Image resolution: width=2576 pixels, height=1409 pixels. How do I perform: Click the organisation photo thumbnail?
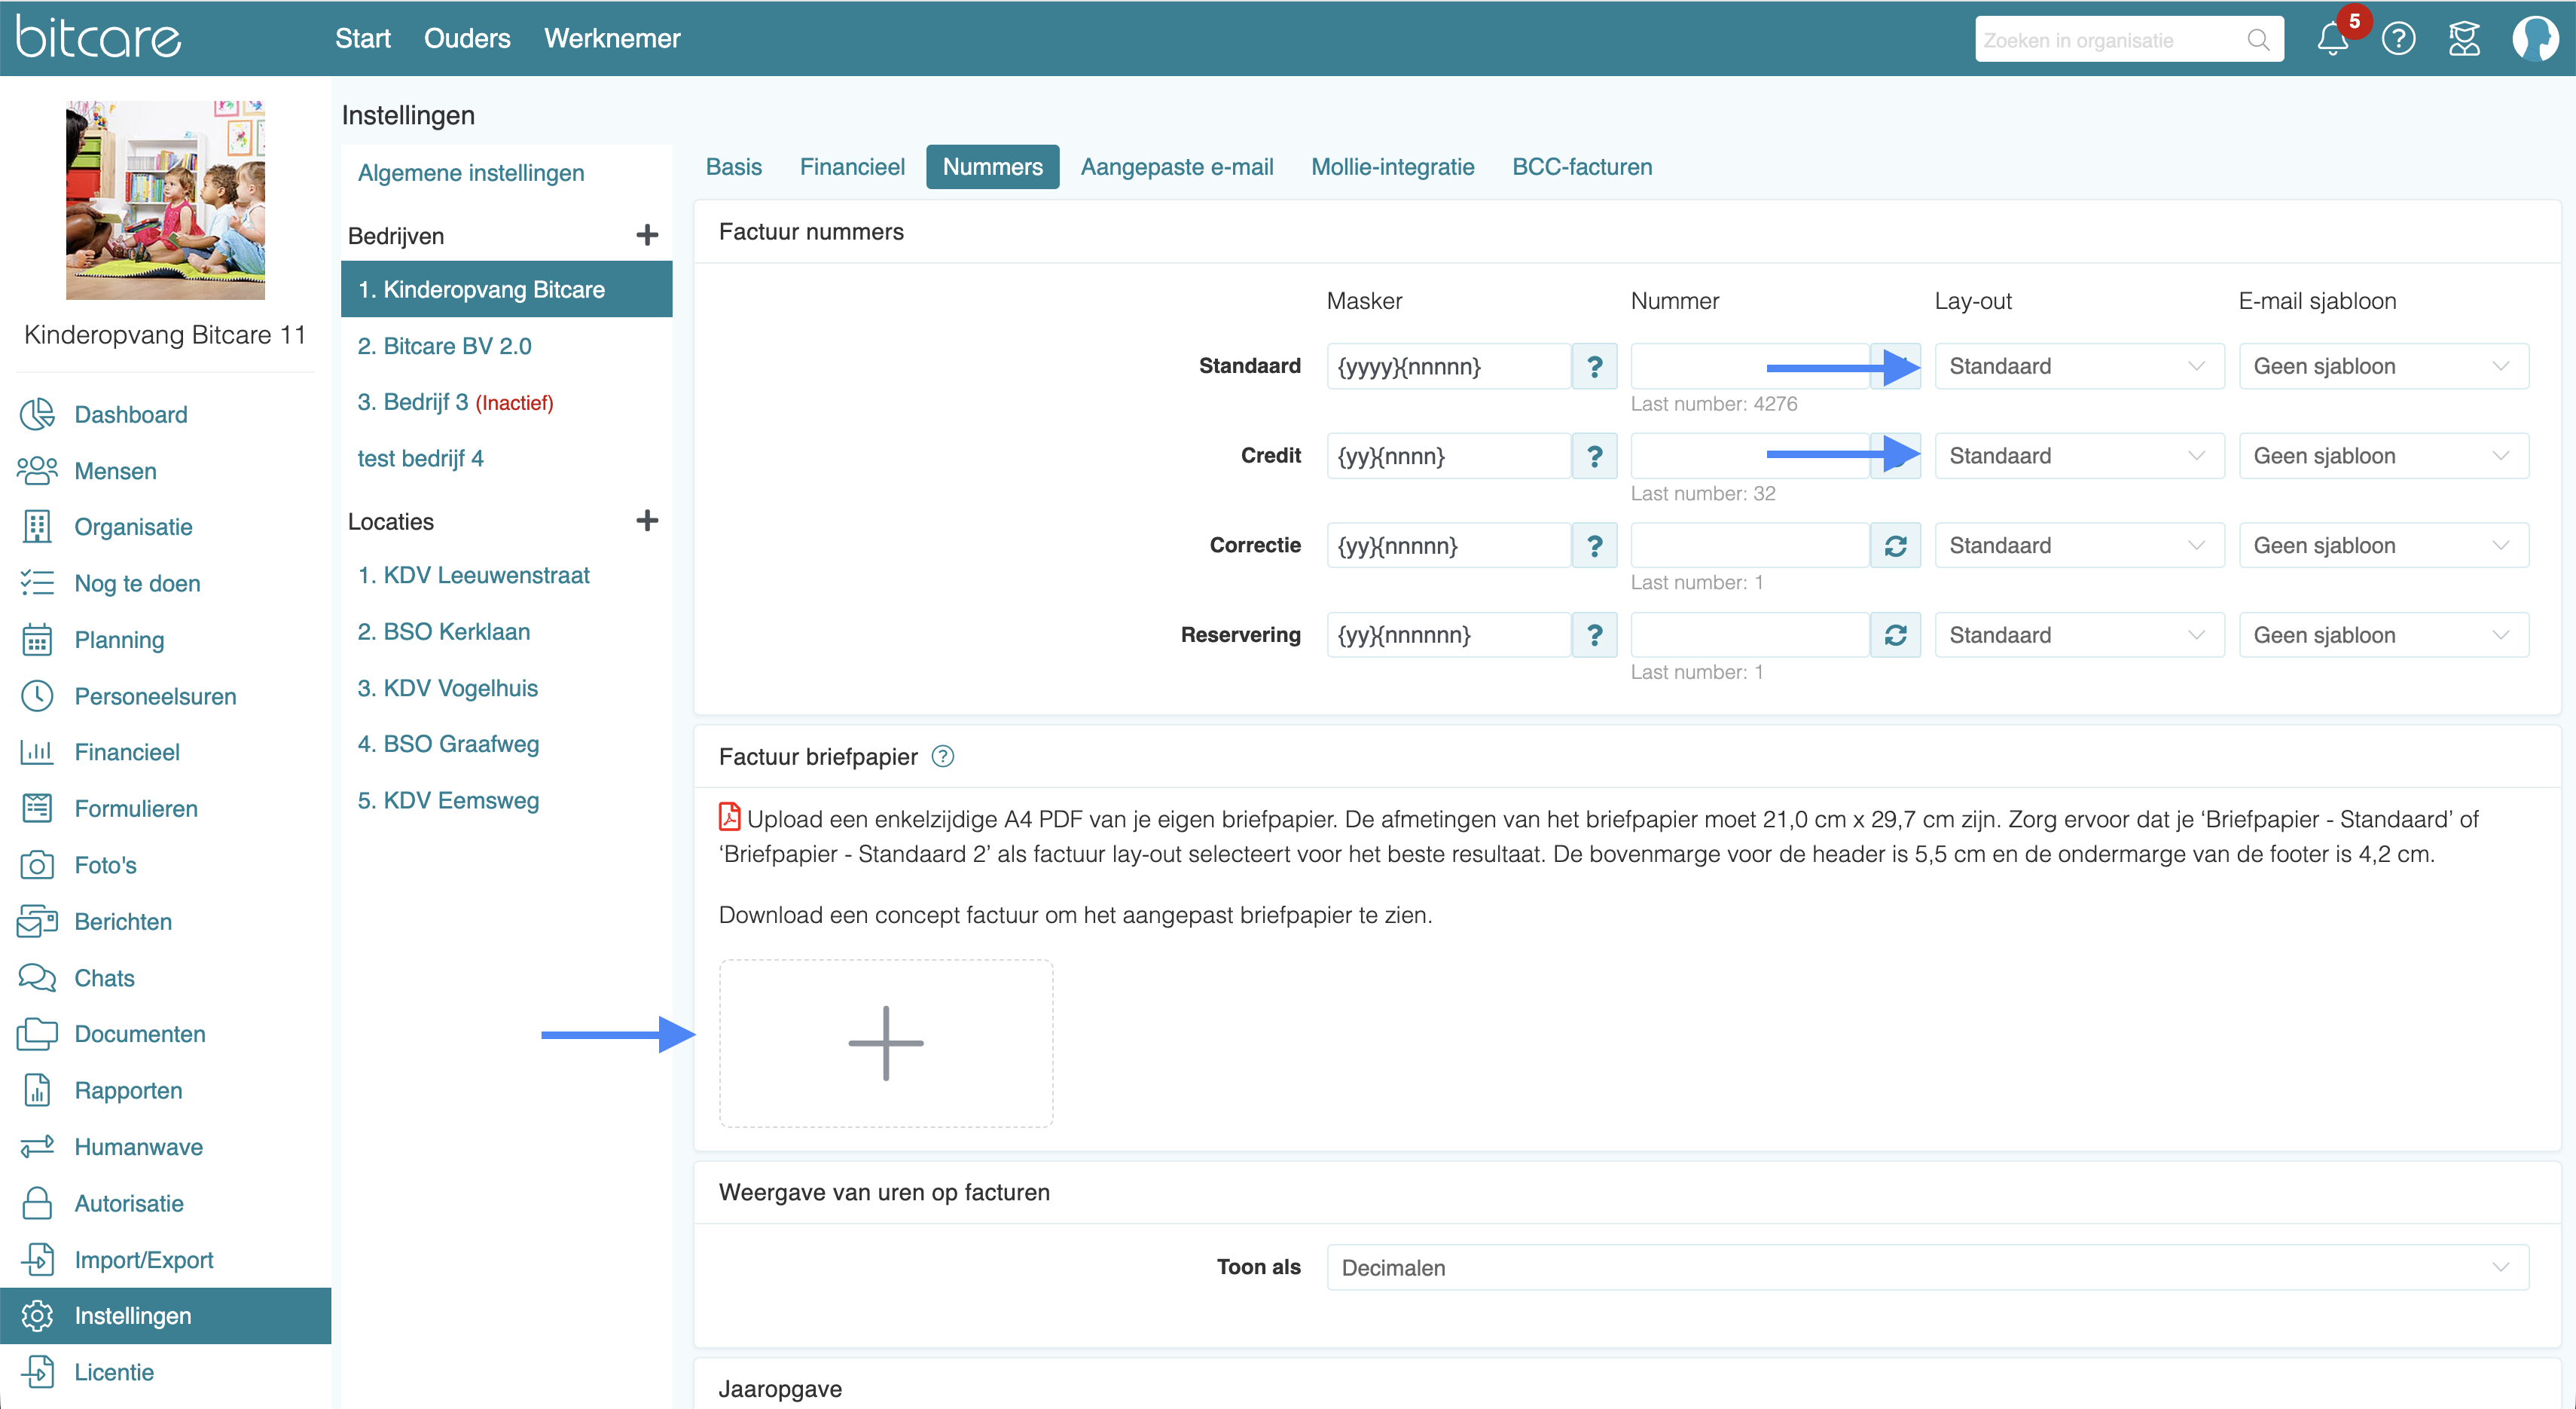pyautogui.click(x=165, y=199)
